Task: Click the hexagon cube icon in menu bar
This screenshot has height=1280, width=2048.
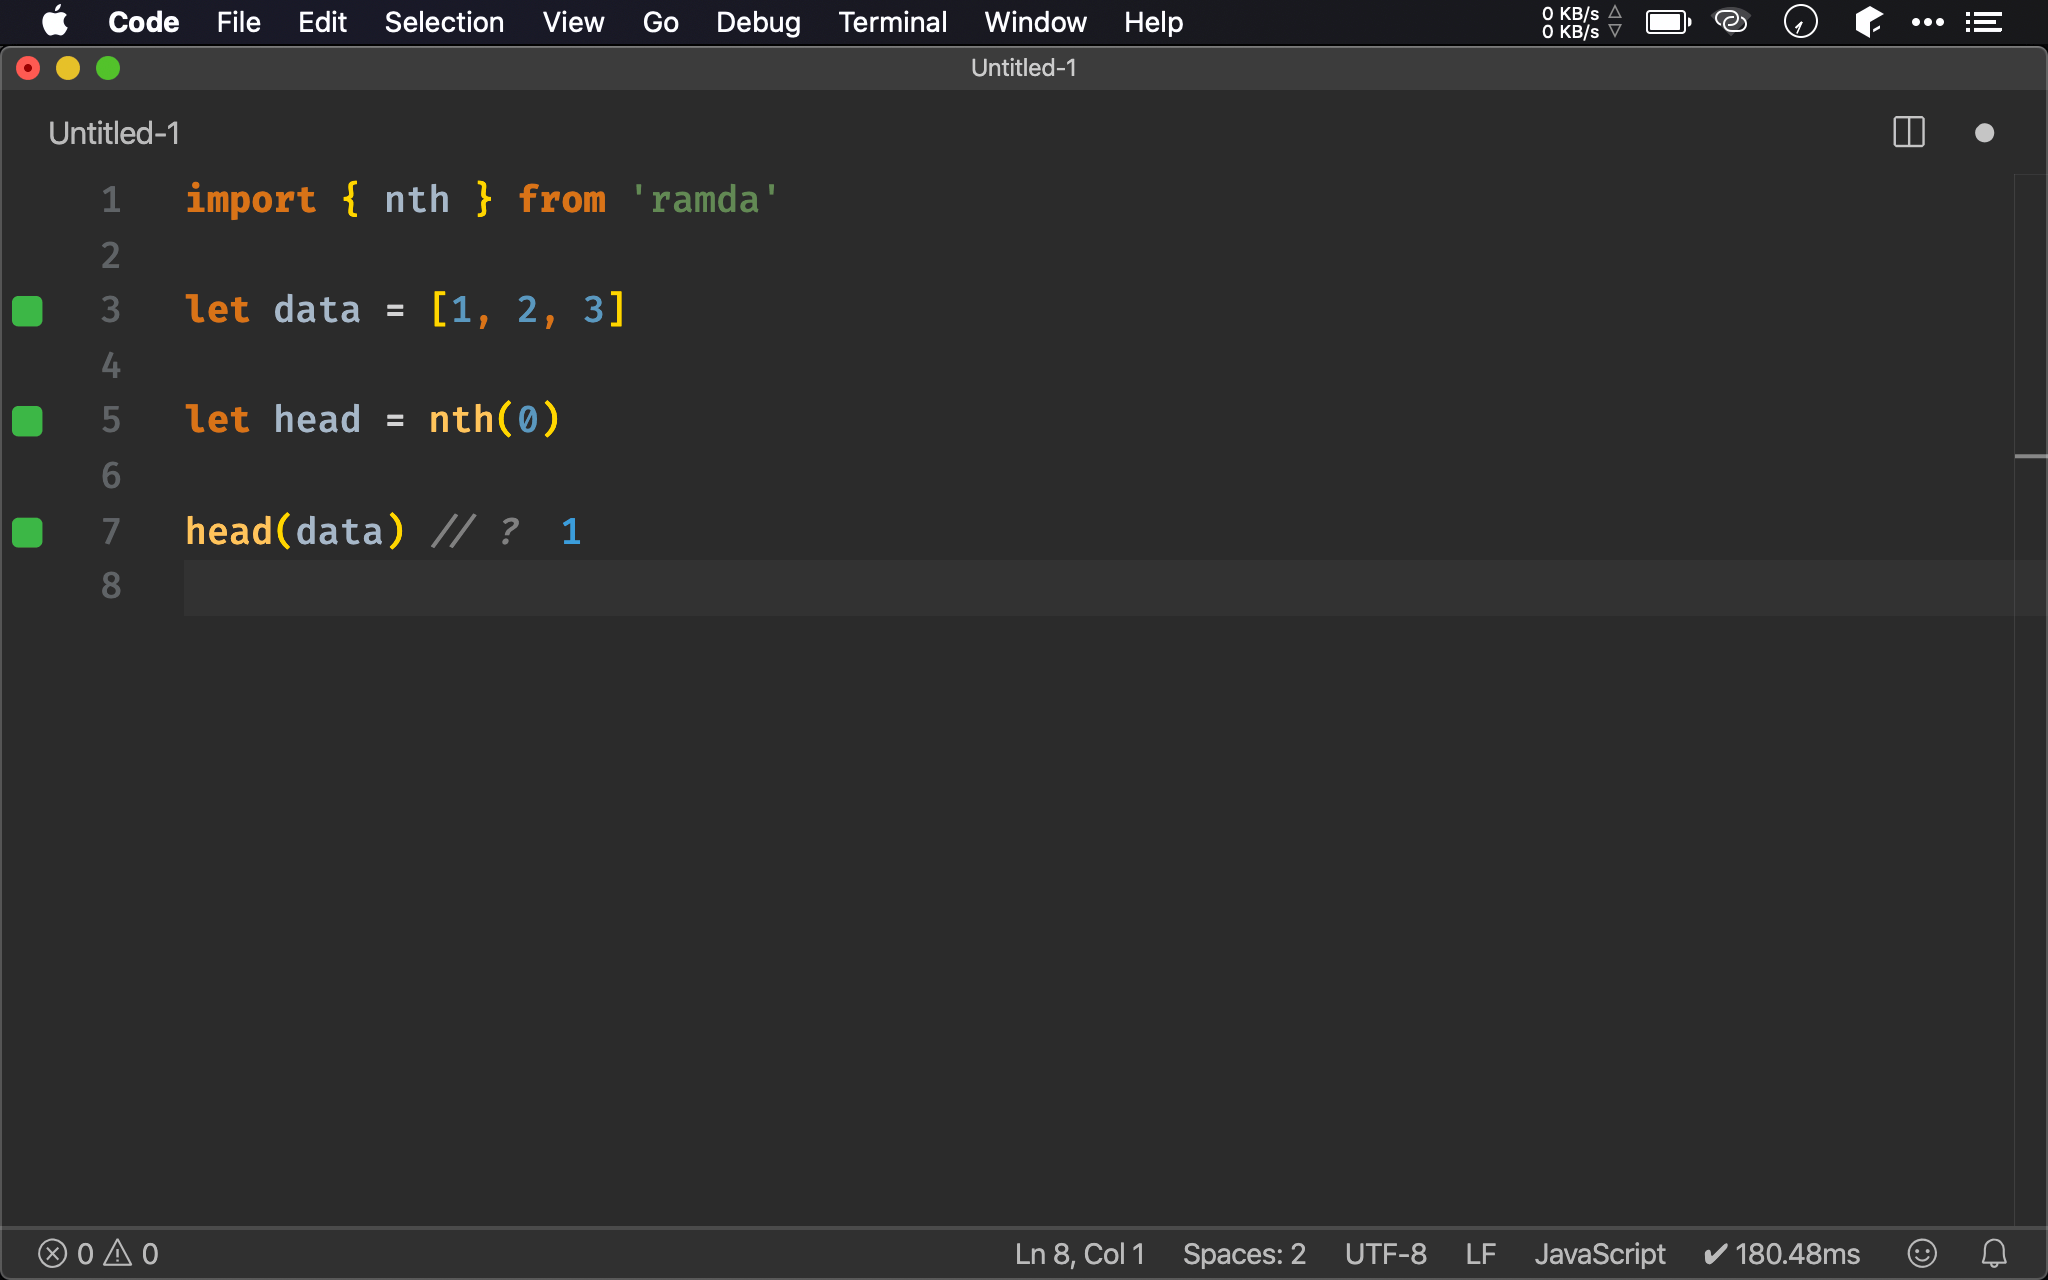Action: point(1867,21)
